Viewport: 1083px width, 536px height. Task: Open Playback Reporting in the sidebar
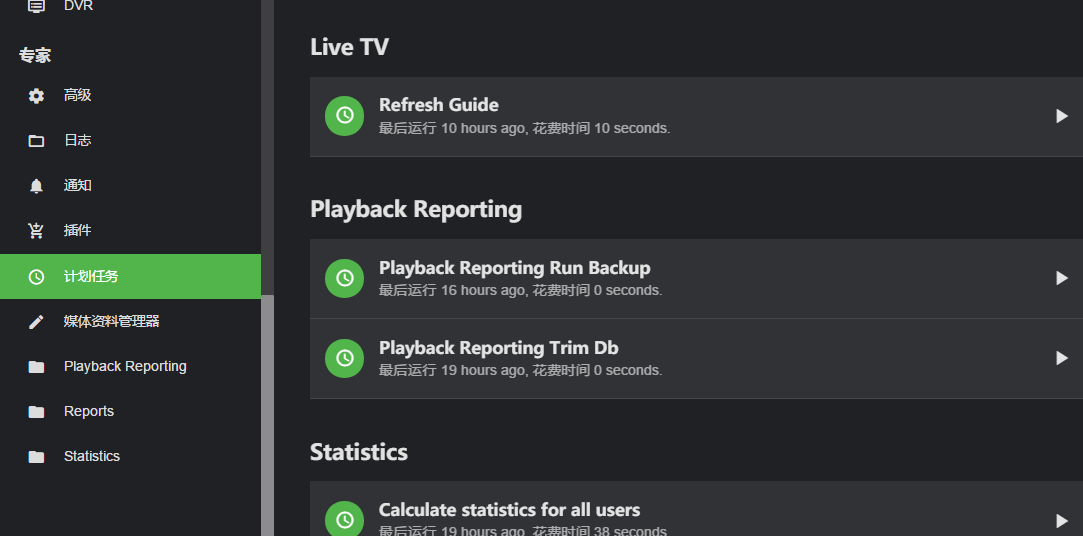pyautogui.click(x=125, y=366)
